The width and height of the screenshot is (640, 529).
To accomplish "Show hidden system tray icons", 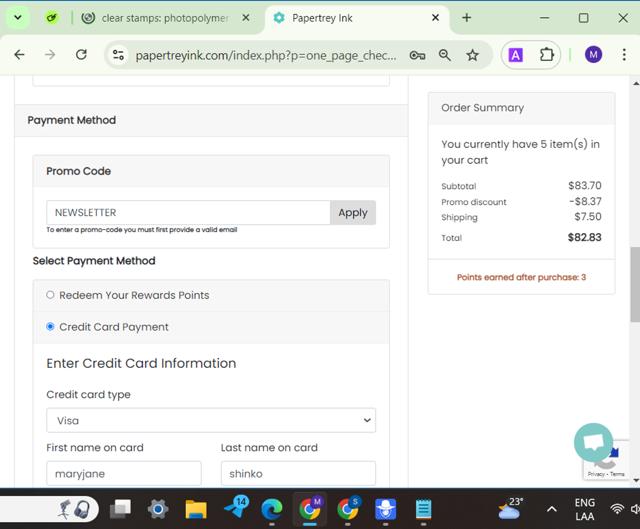I will coord(551,509).
